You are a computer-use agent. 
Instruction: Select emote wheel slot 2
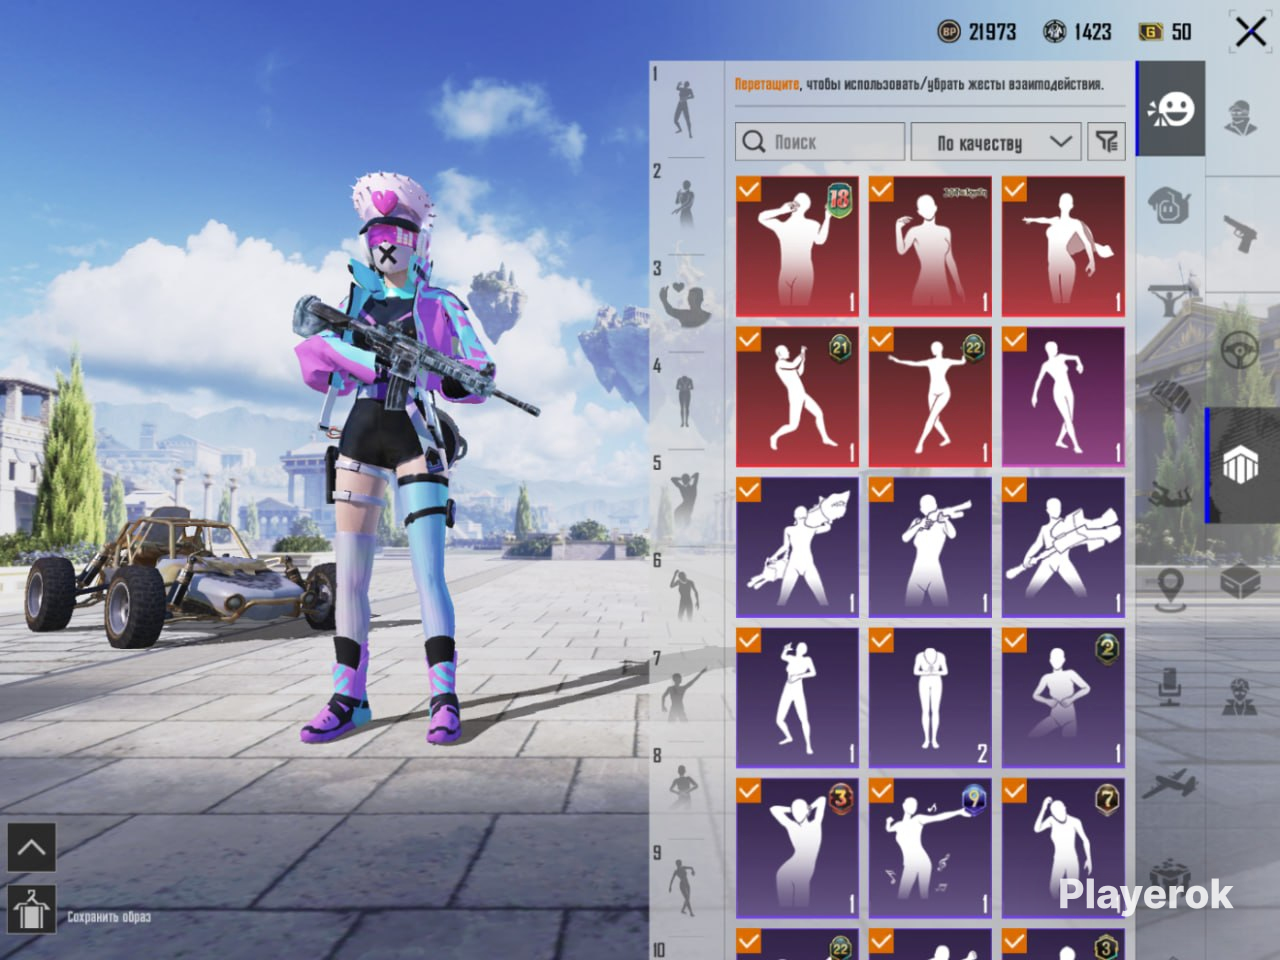pyautogui.click(x=684, y=206)
